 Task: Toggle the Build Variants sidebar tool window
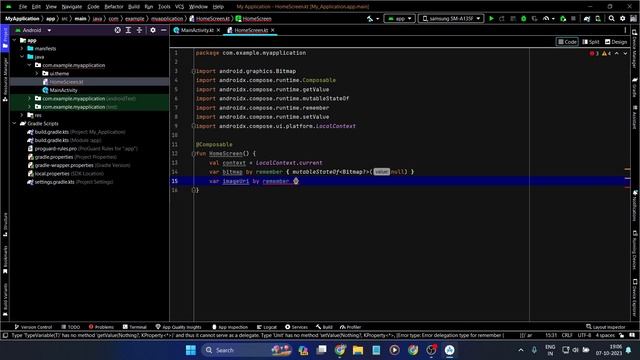point(5,300)
